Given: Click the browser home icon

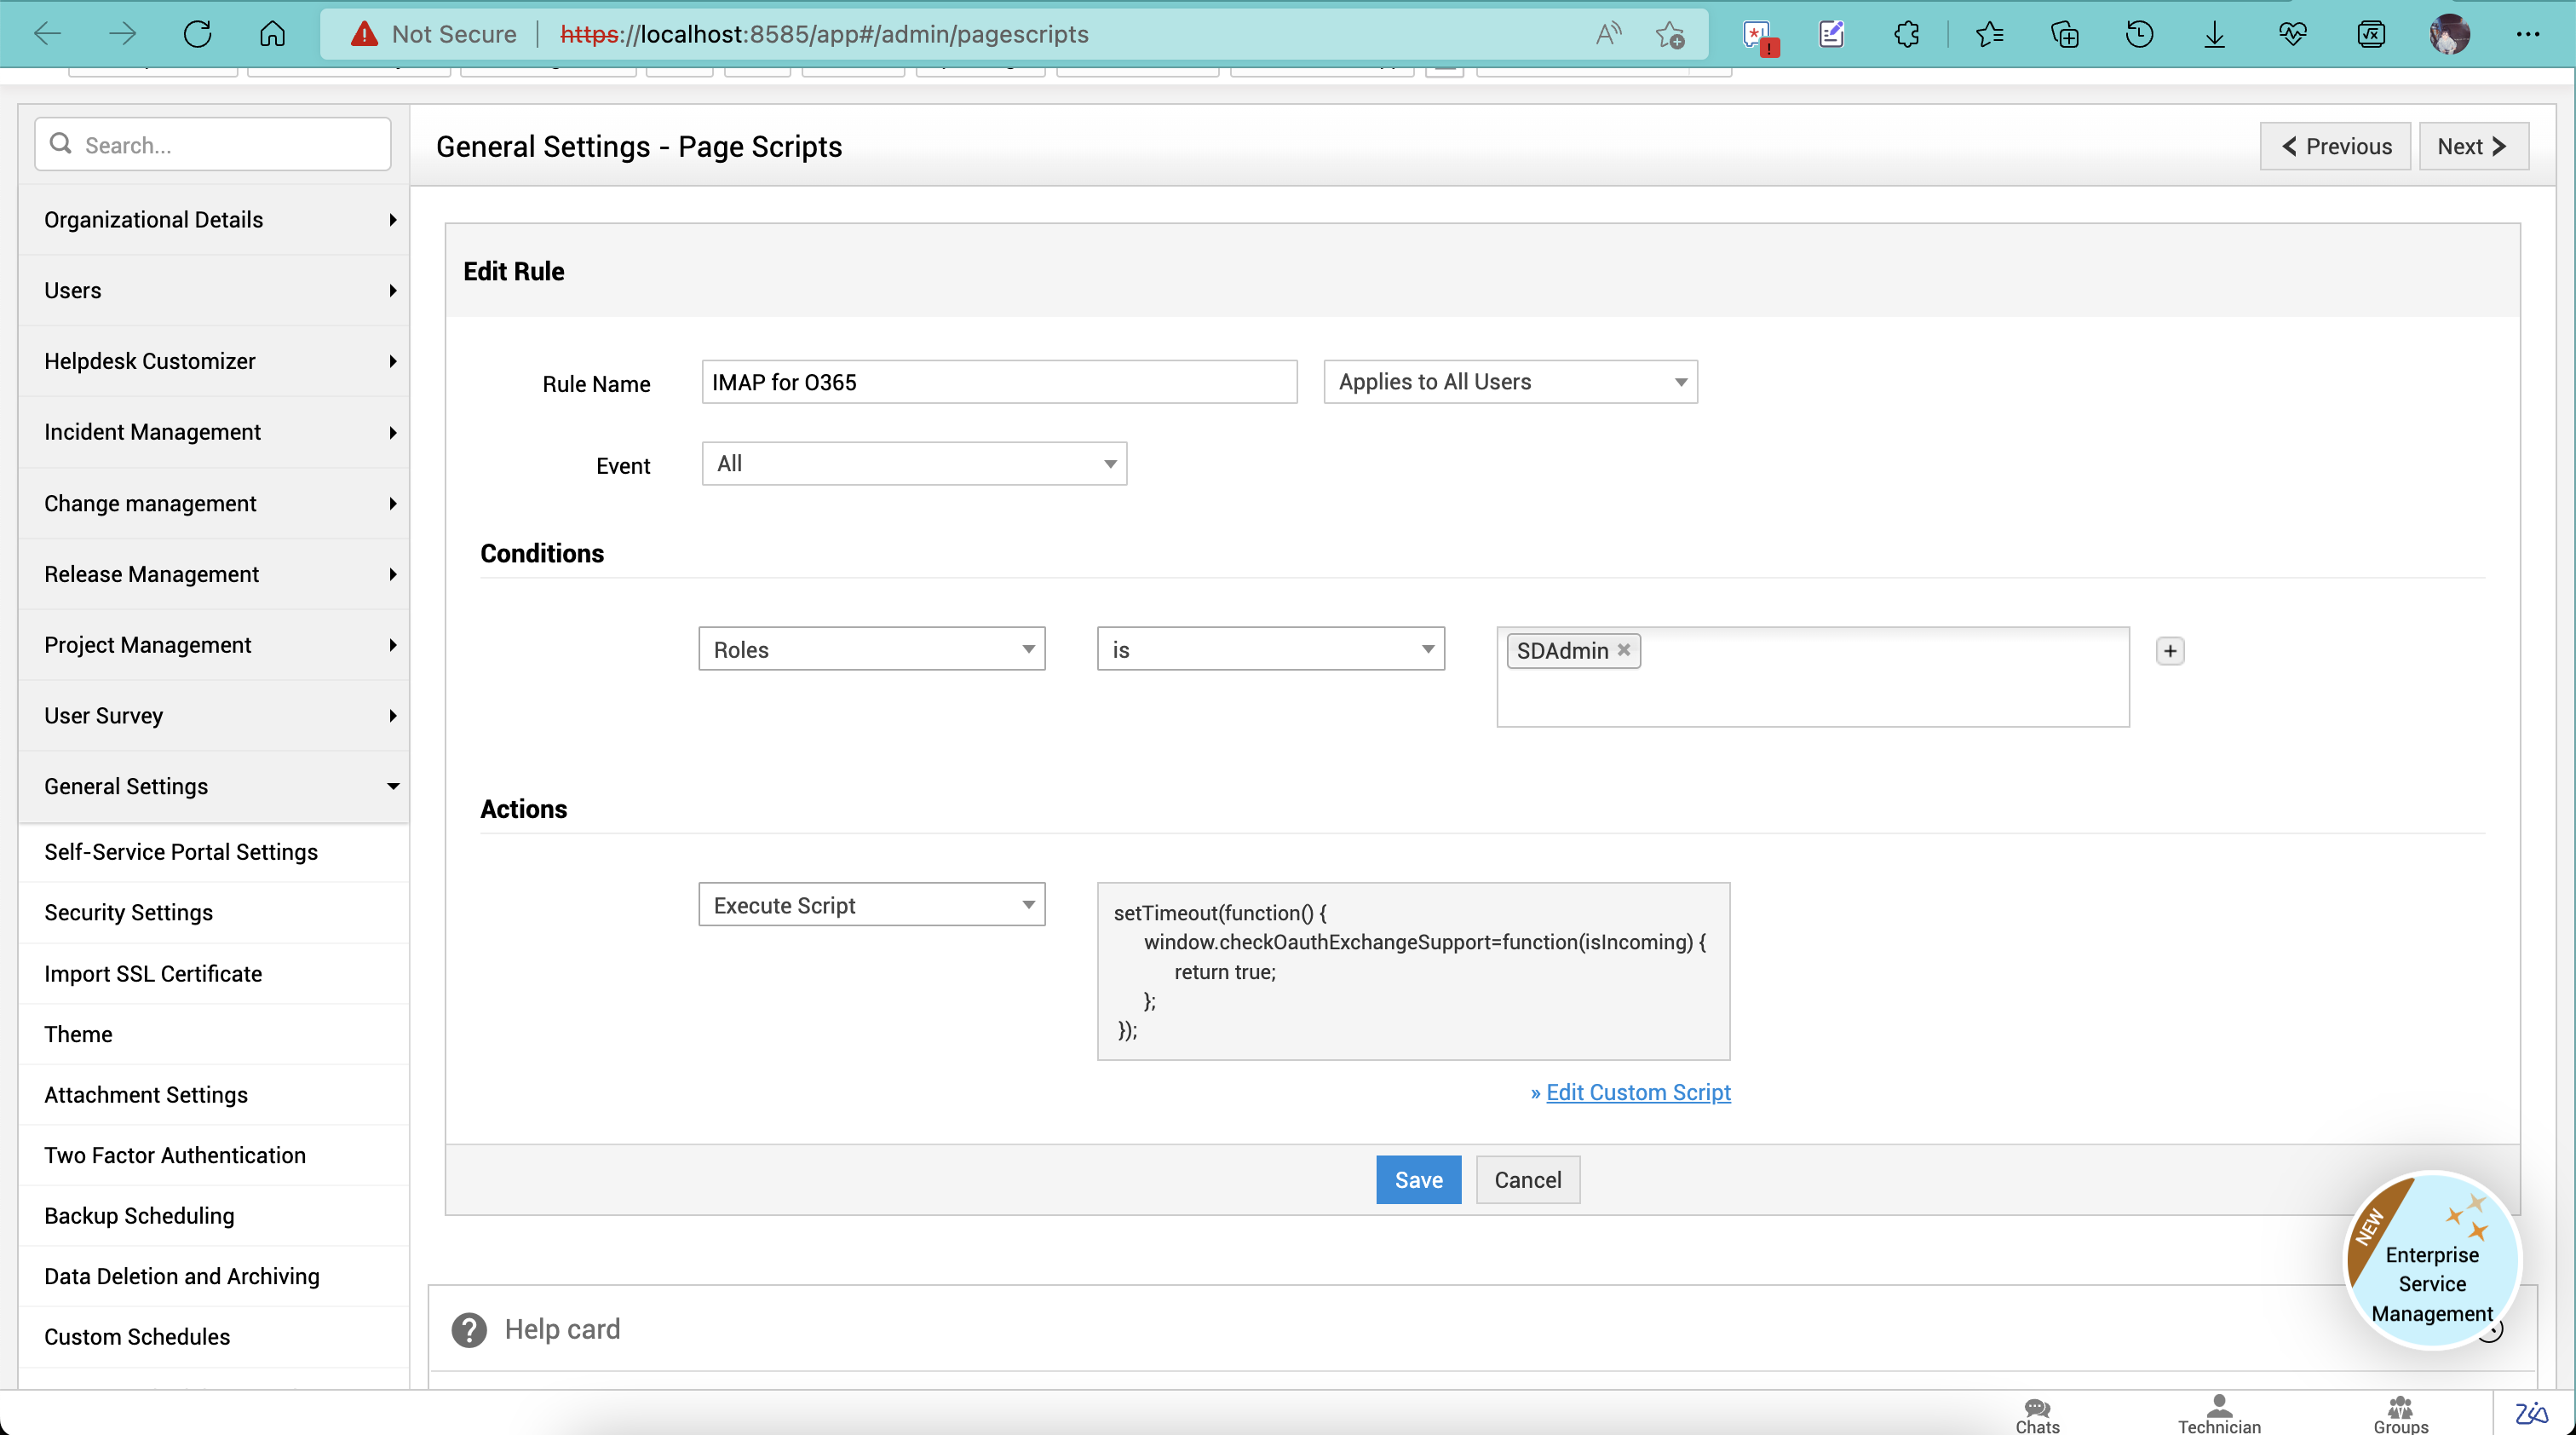Looking at the screenshot, I should [x=272, y=34].
